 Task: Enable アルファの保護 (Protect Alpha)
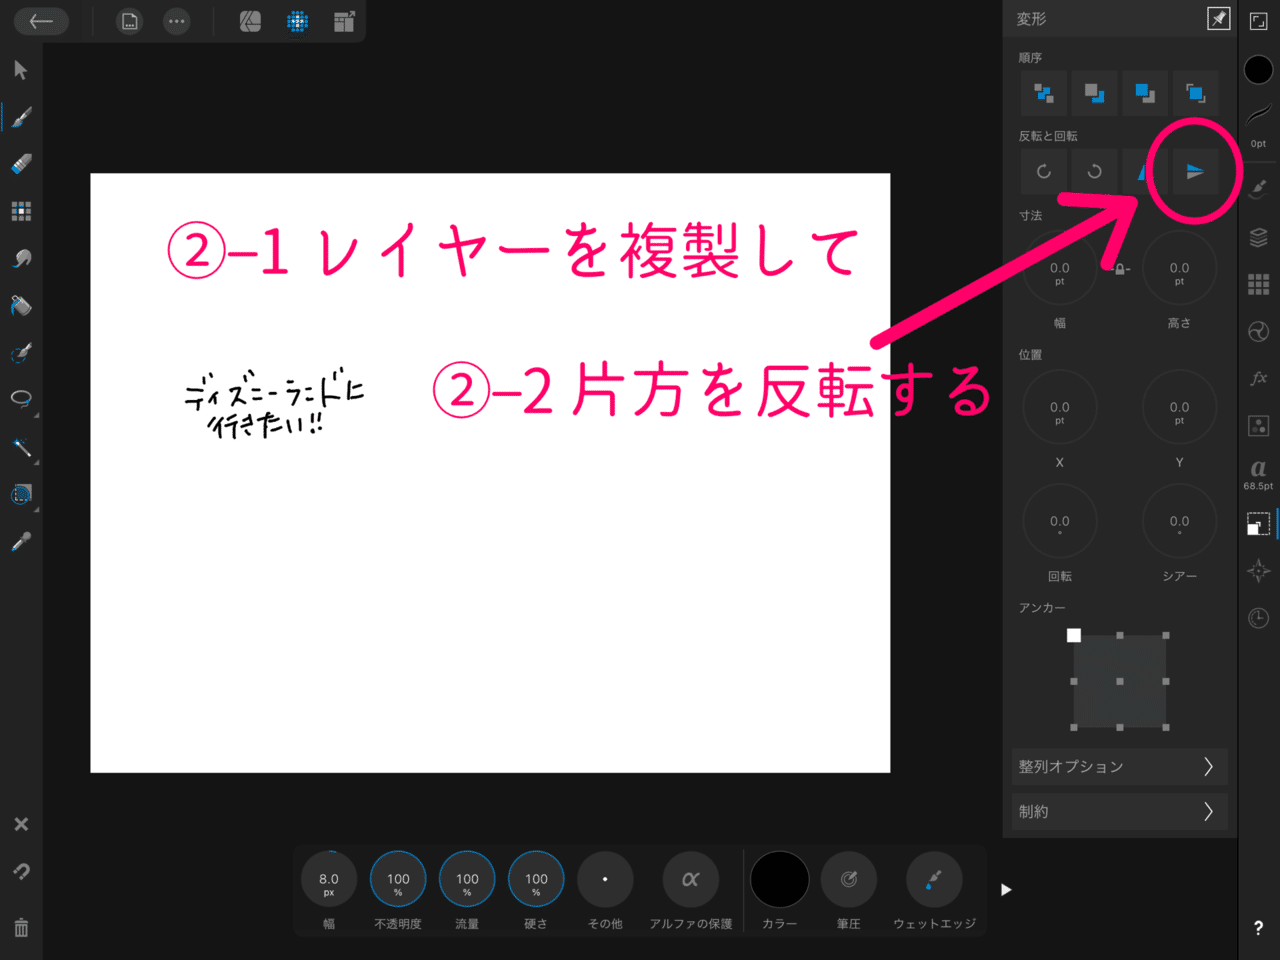click(x=690, y=879)
